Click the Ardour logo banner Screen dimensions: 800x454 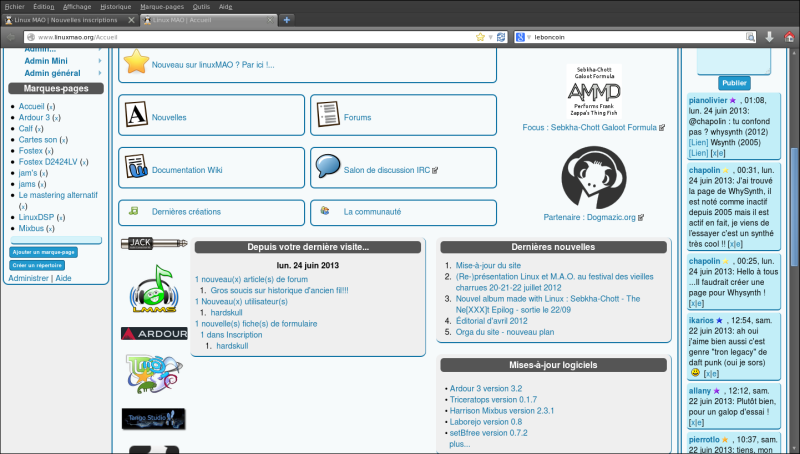[x=154, y=334]
